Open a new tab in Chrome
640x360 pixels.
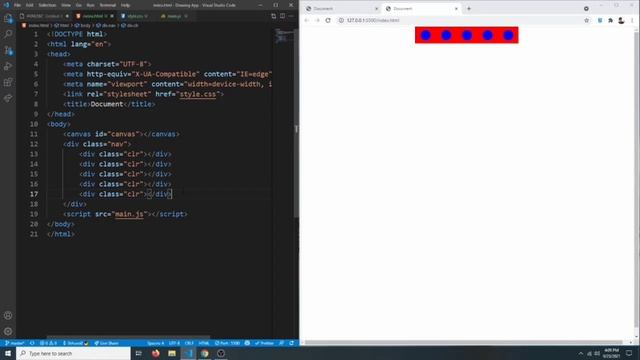469,9
